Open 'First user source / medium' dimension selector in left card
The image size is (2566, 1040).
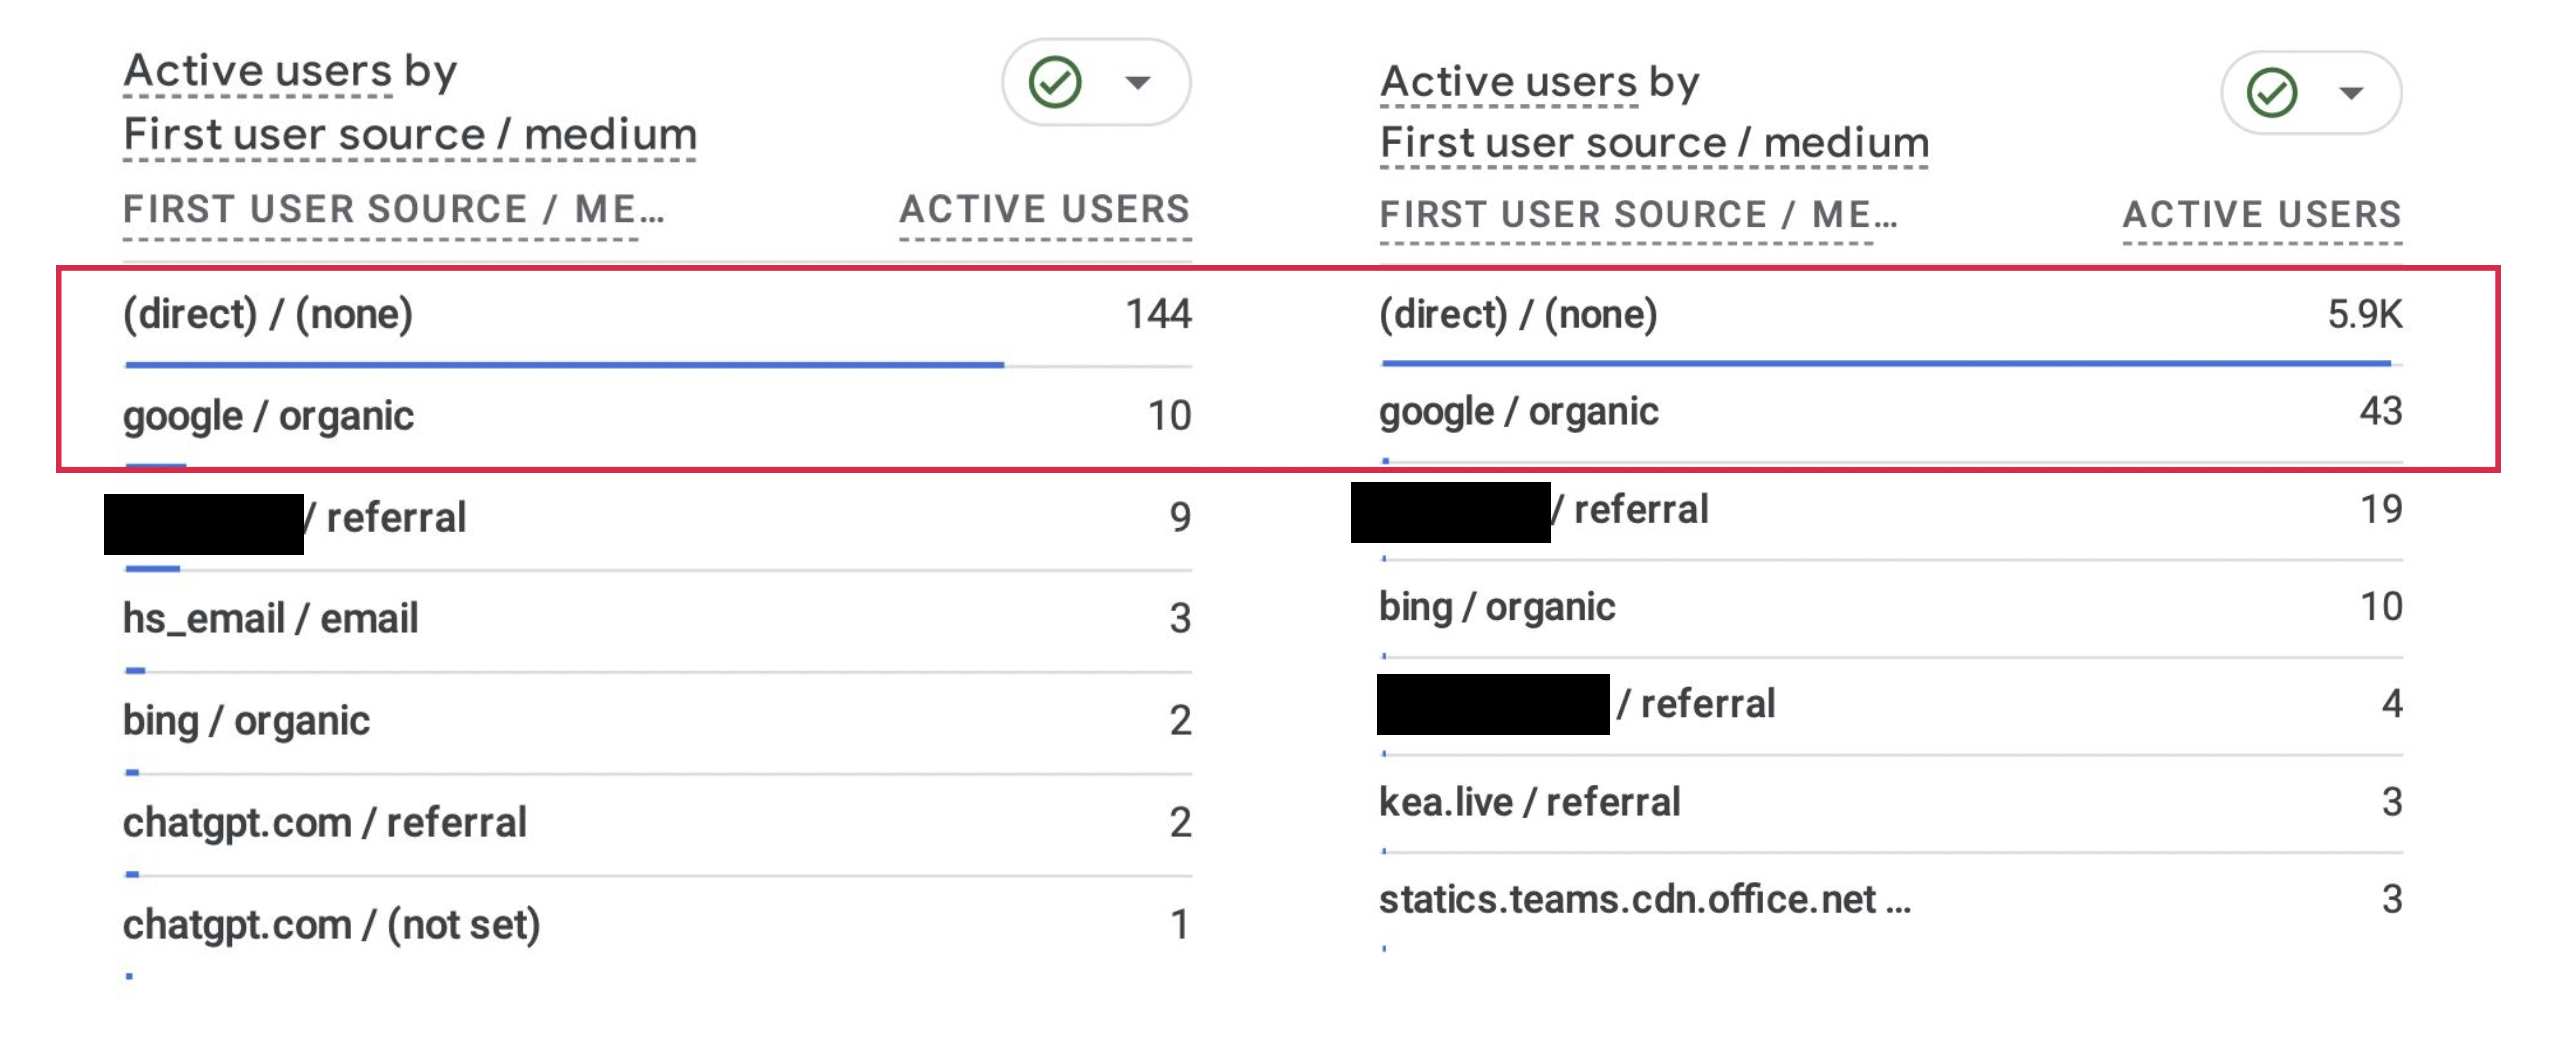(410, 135)
